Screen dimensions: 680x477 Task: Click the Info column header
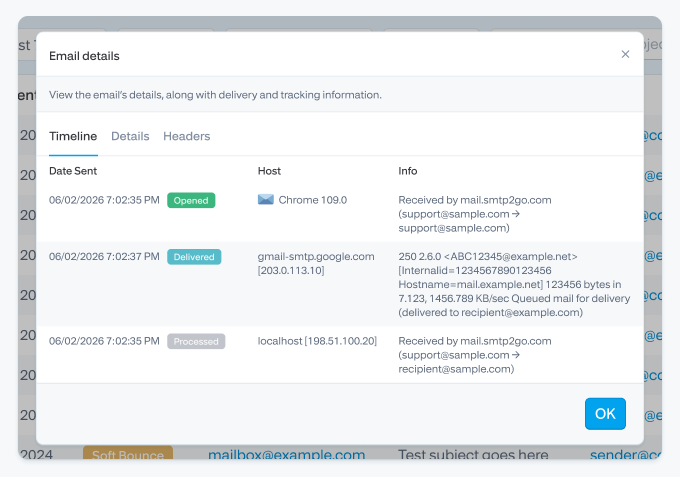408,171
